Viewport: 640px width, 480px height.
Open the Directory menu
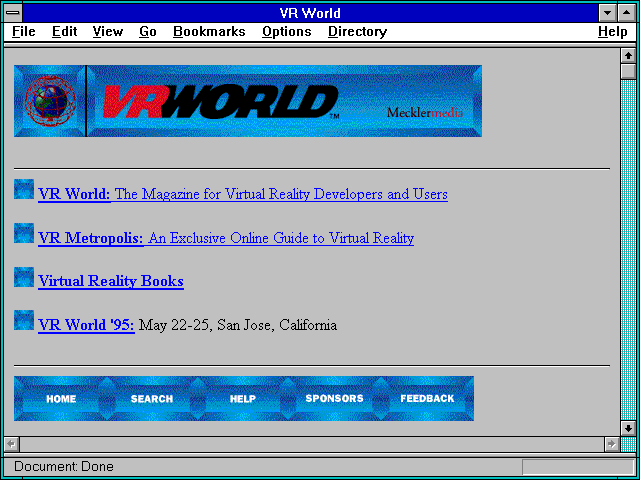click(x=358, y=32)
